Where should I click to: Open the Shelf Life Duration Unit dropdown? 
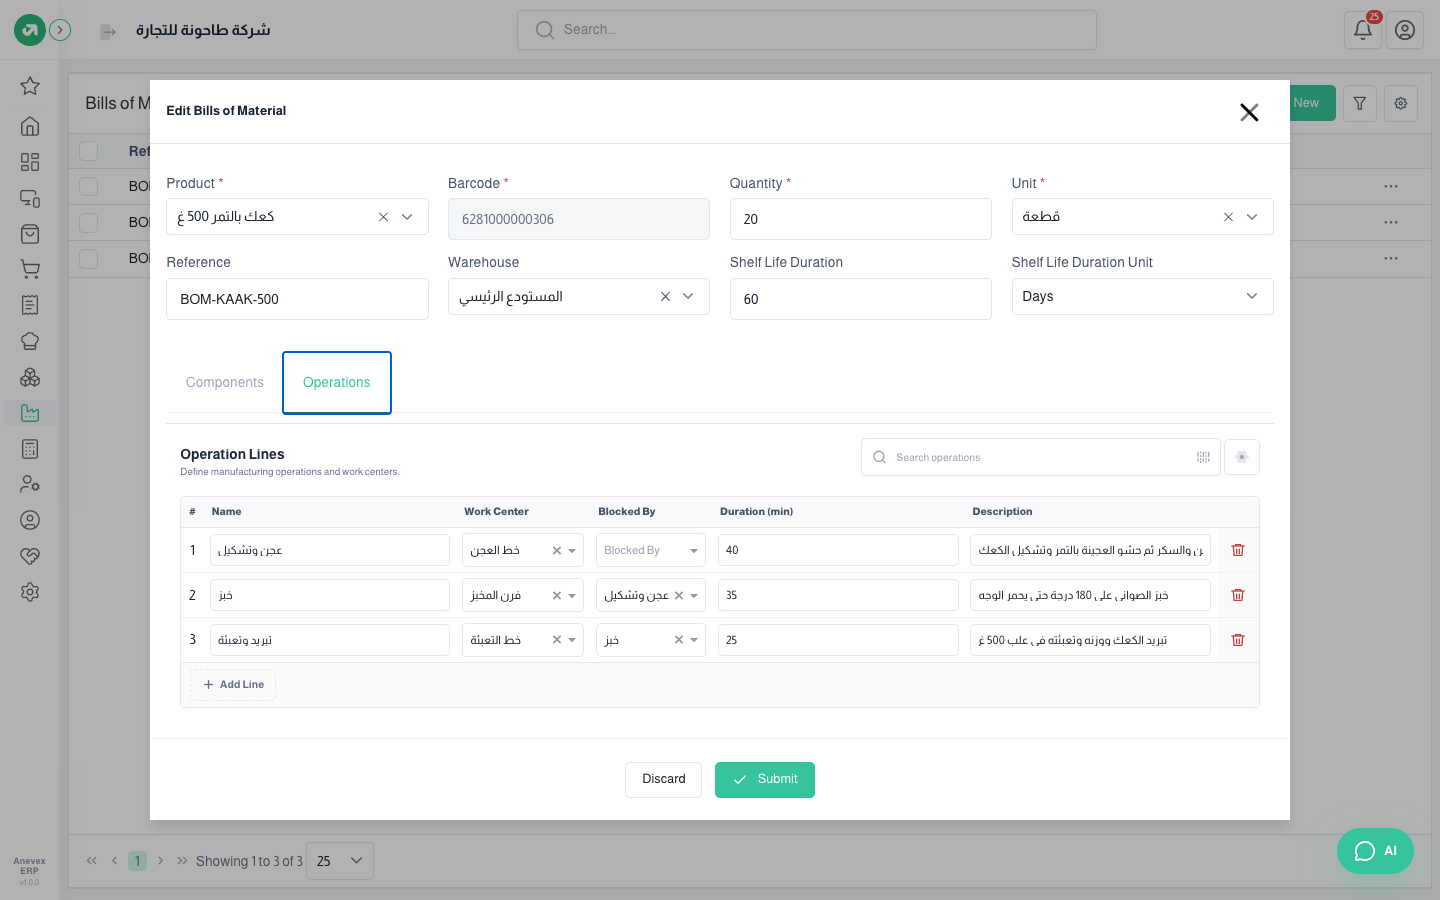1142,296
